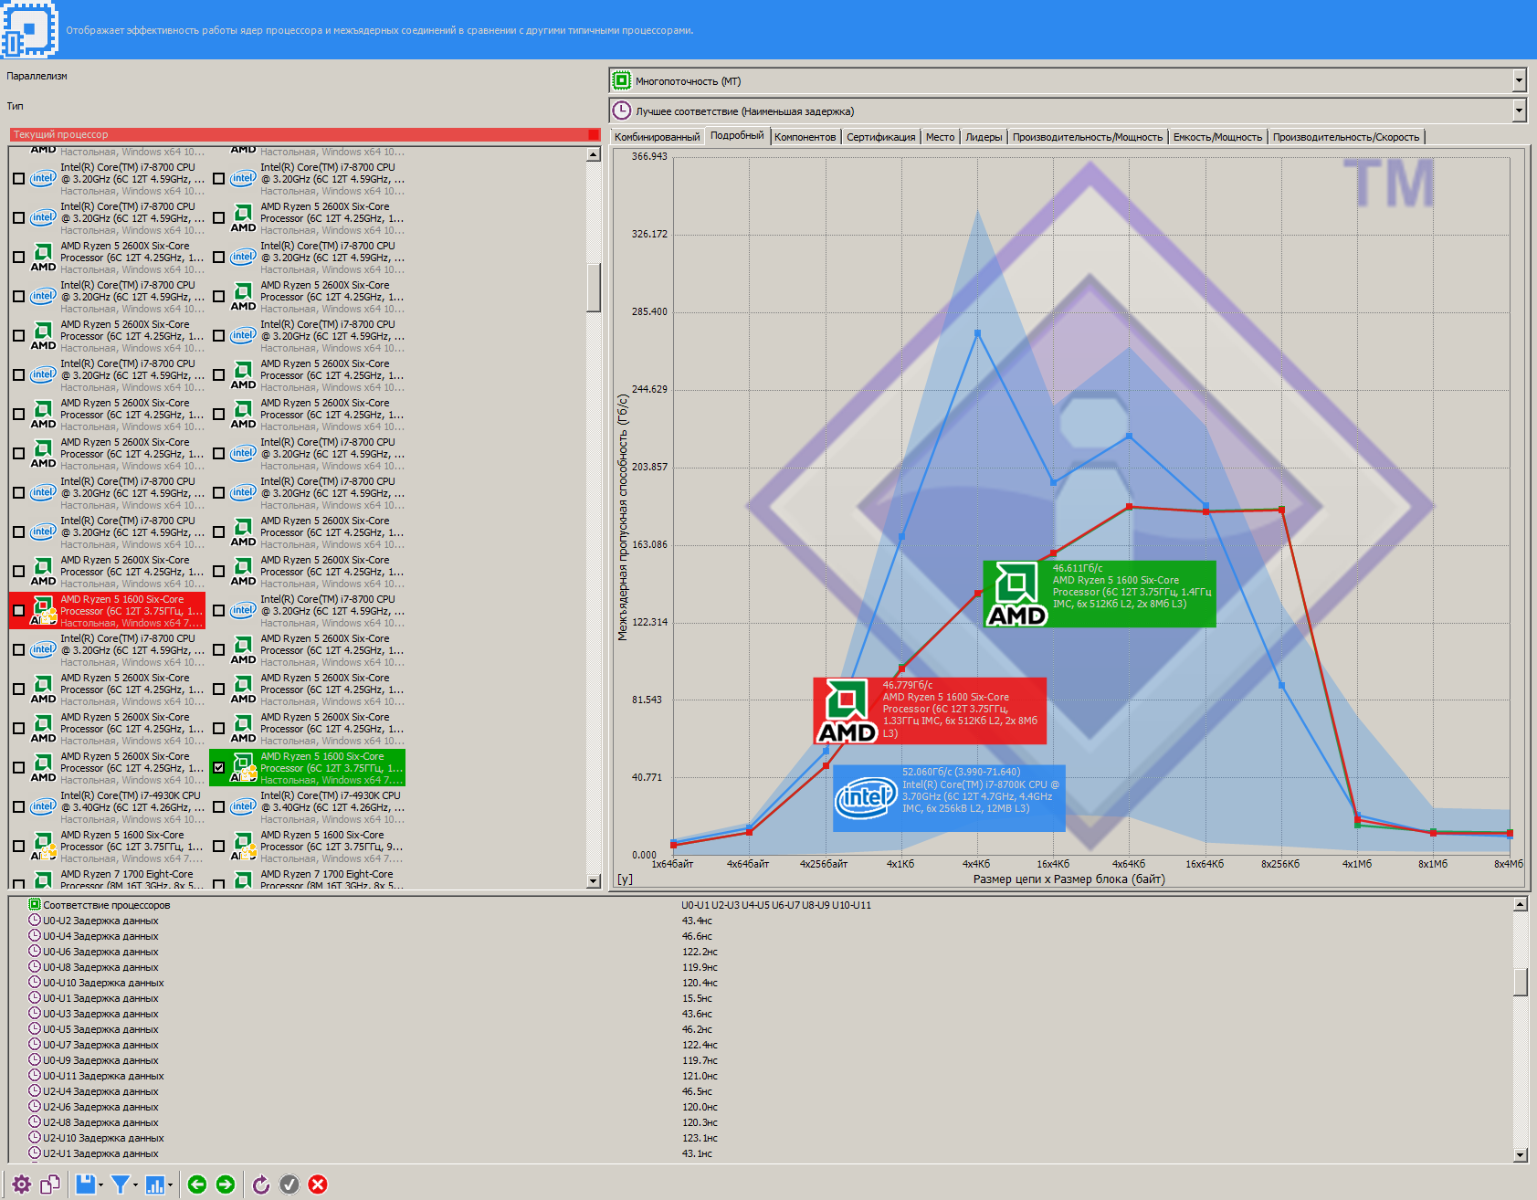Click the blue funnel filter icon
The height and width of the screenshot is (1200, 1537).
point(120,1185)
